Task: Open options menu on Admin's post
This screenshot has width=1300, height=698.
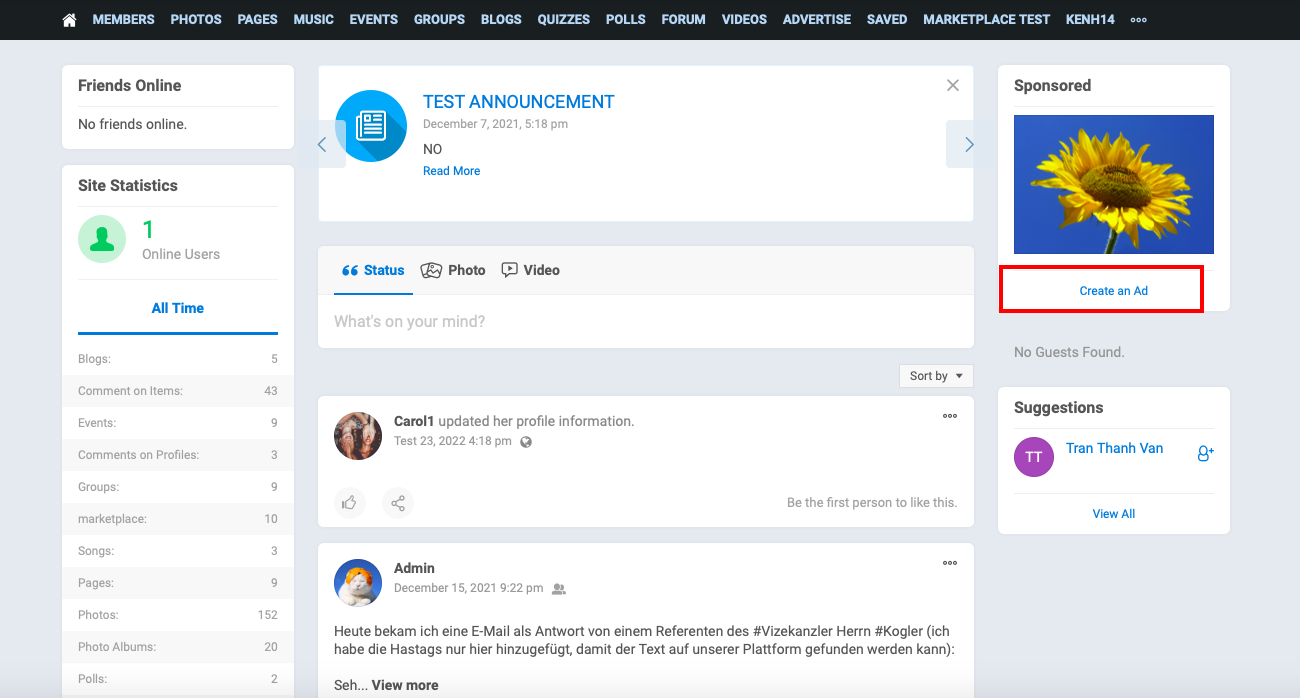Action: (950, 563)
